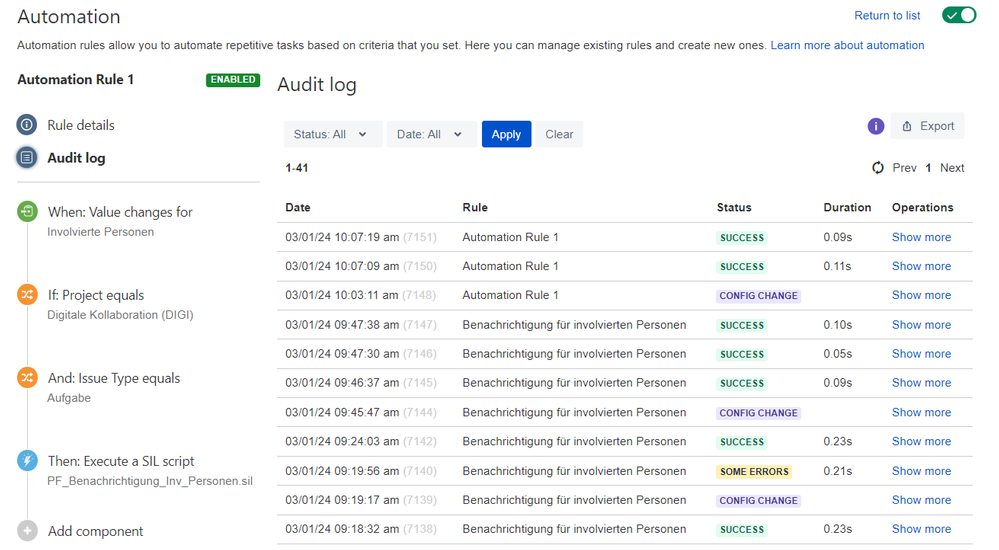This screenshot has height=550, width=999.
Task: Expand the Date: All dropdown filter
Action: [x=431, y=134]
